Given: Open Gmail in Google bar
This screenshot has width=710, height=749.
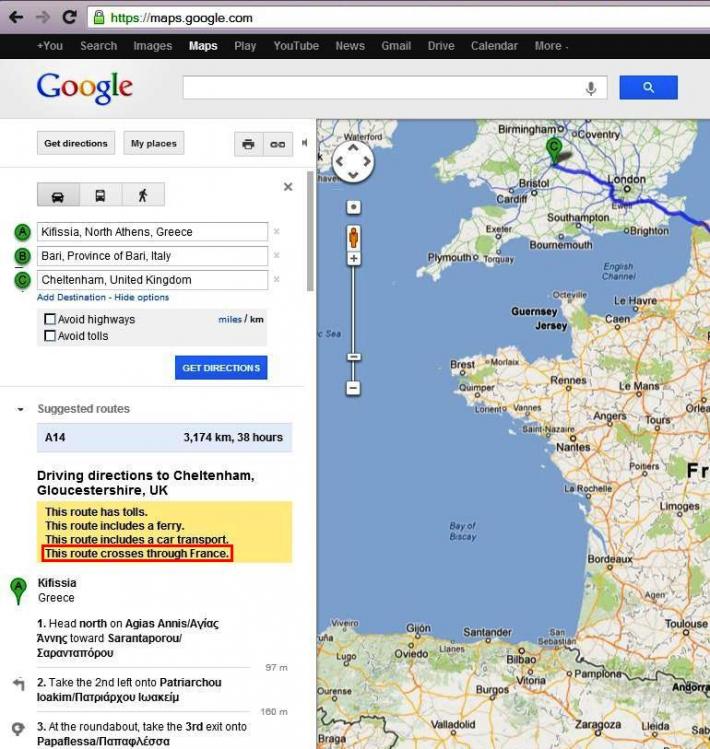Looking at the screenshot, I should pyautogui.click(x=396, y=46).
